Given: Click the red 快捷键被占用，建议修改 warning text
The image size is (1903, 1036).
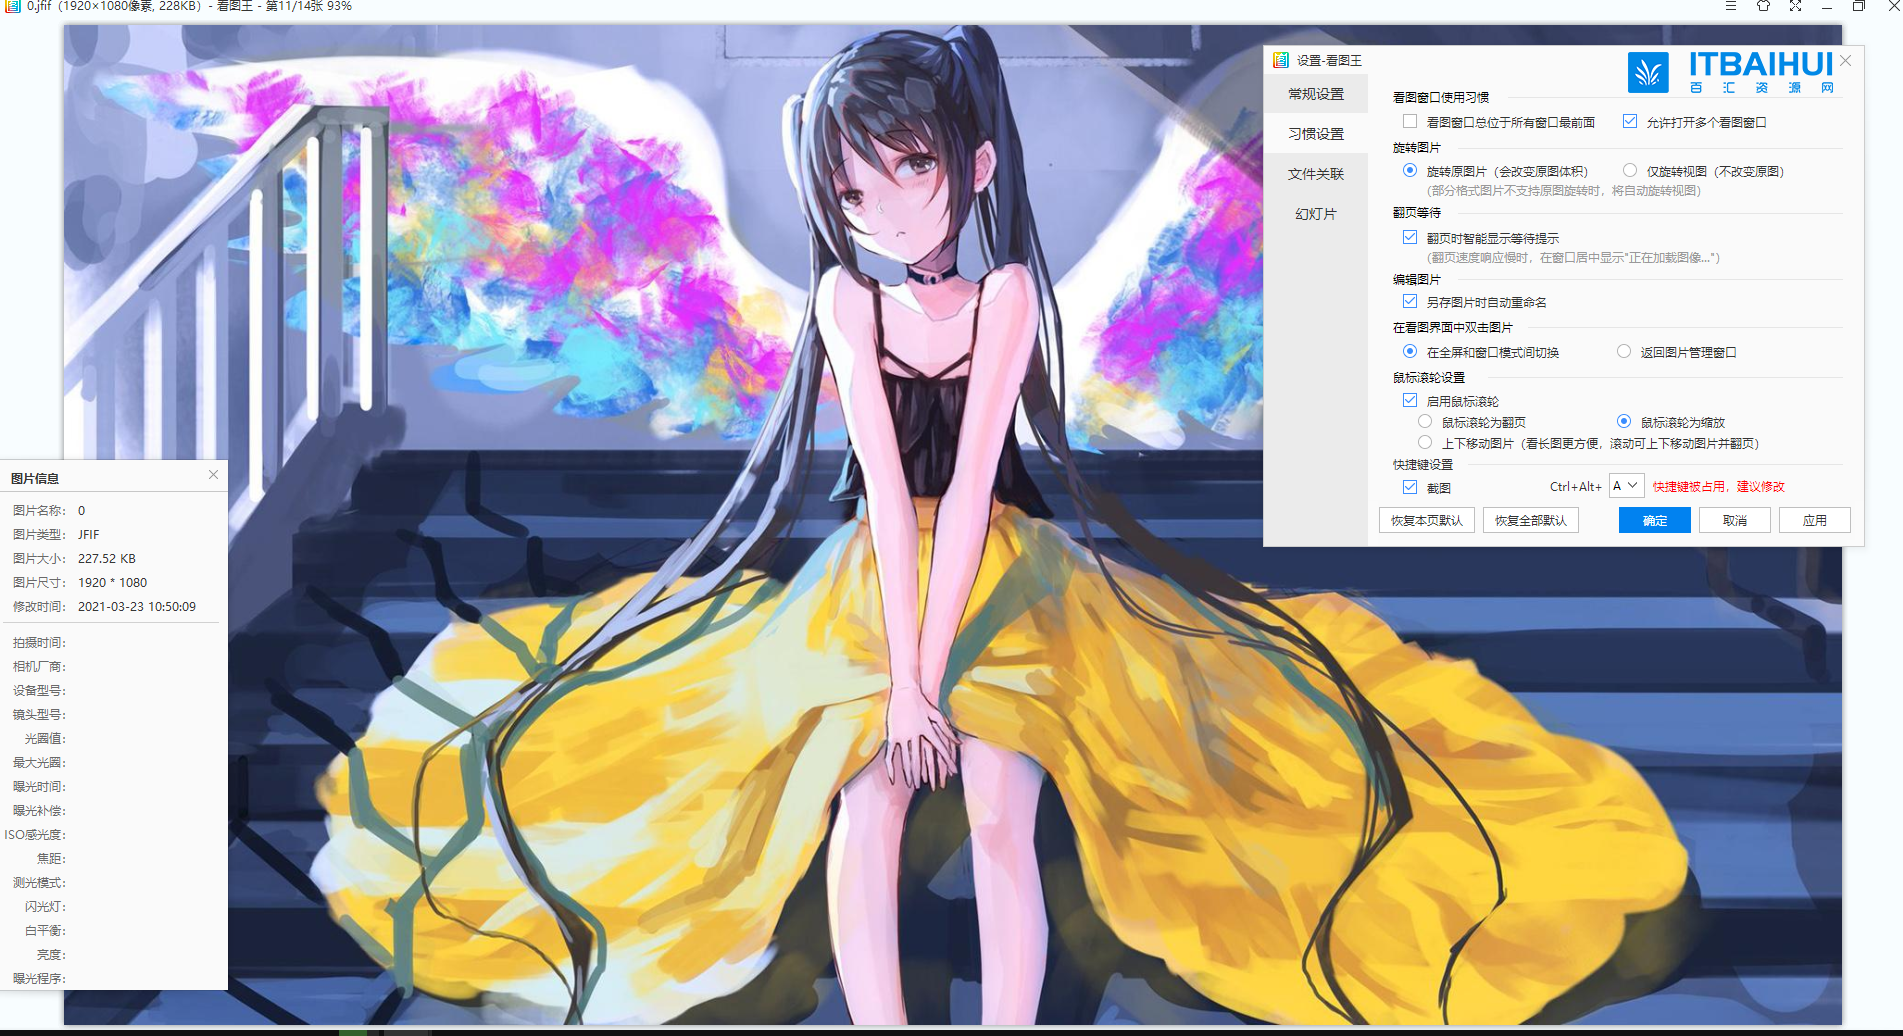Looking at the screenshot, I should pyautogui.click(x=1718, y=487).
